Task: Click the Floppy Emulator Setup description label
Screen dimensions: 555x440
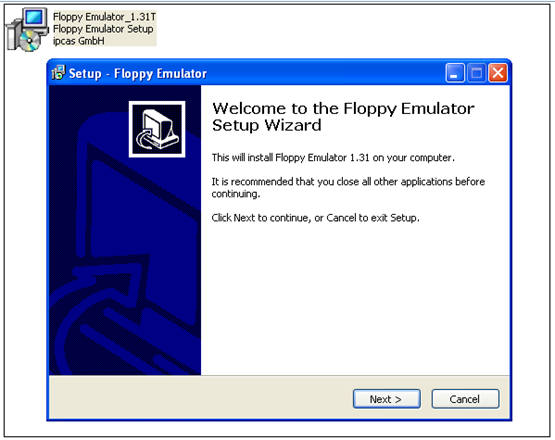Action: point(103,29)
